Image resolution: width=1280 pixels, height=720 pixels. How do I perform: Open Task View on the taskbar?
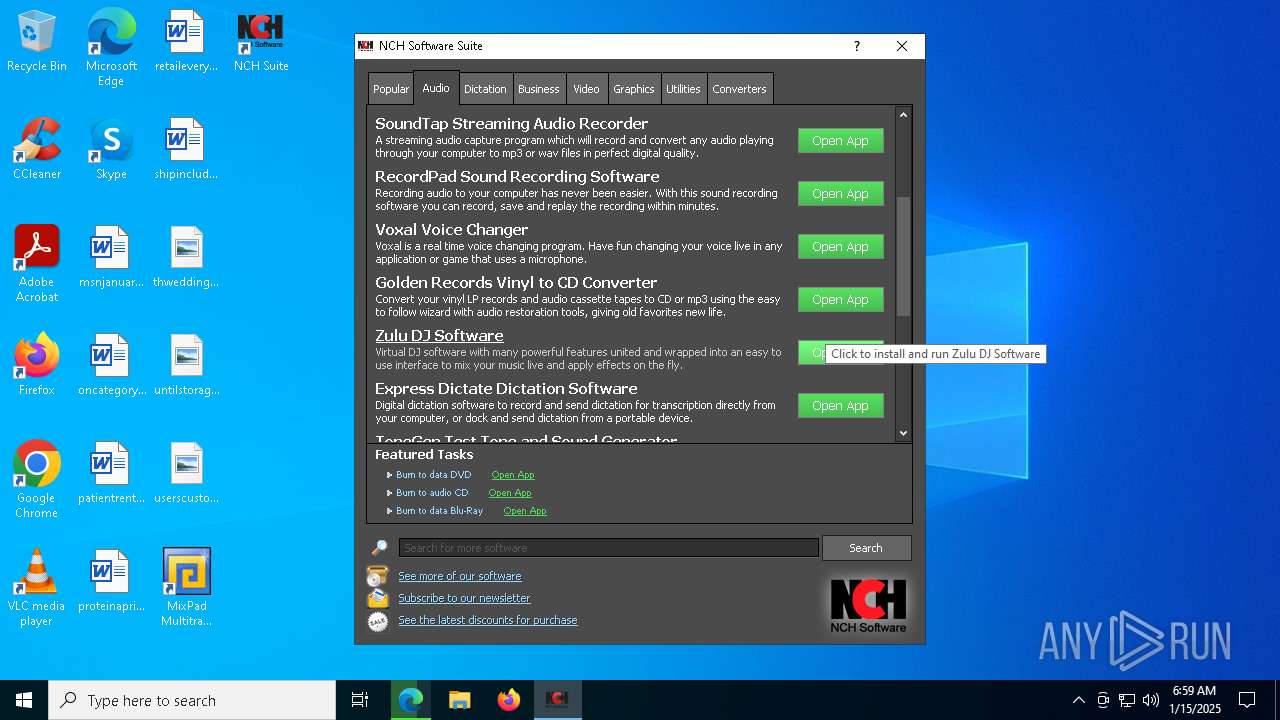pyautogui.click(x=360, y=700)
